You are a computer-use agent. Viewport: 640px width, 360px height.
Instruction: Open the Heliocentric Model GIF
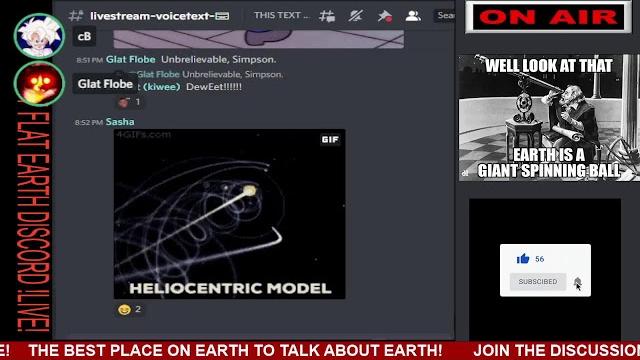(x=229, y=214)
